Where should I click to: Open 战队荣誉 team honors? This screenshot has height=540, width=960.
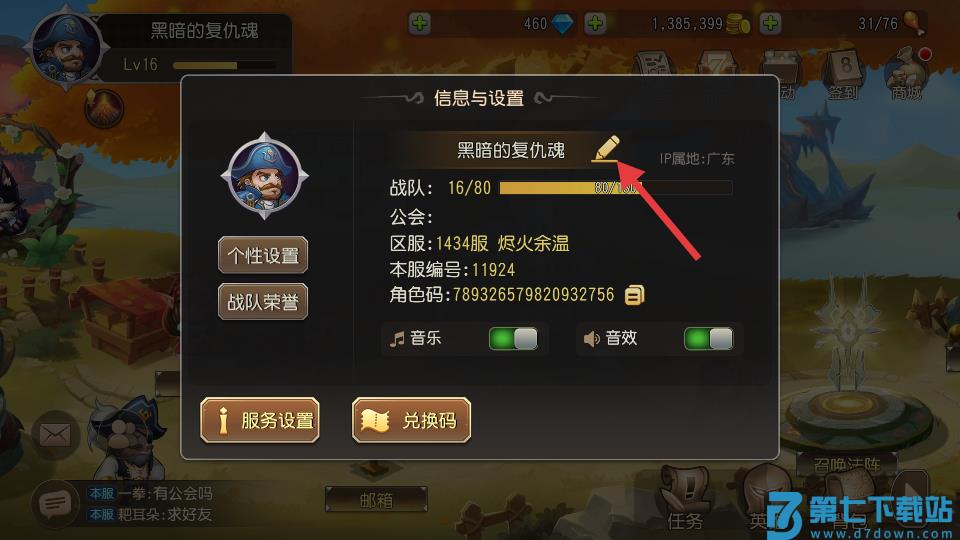click(x=263, y=301)
